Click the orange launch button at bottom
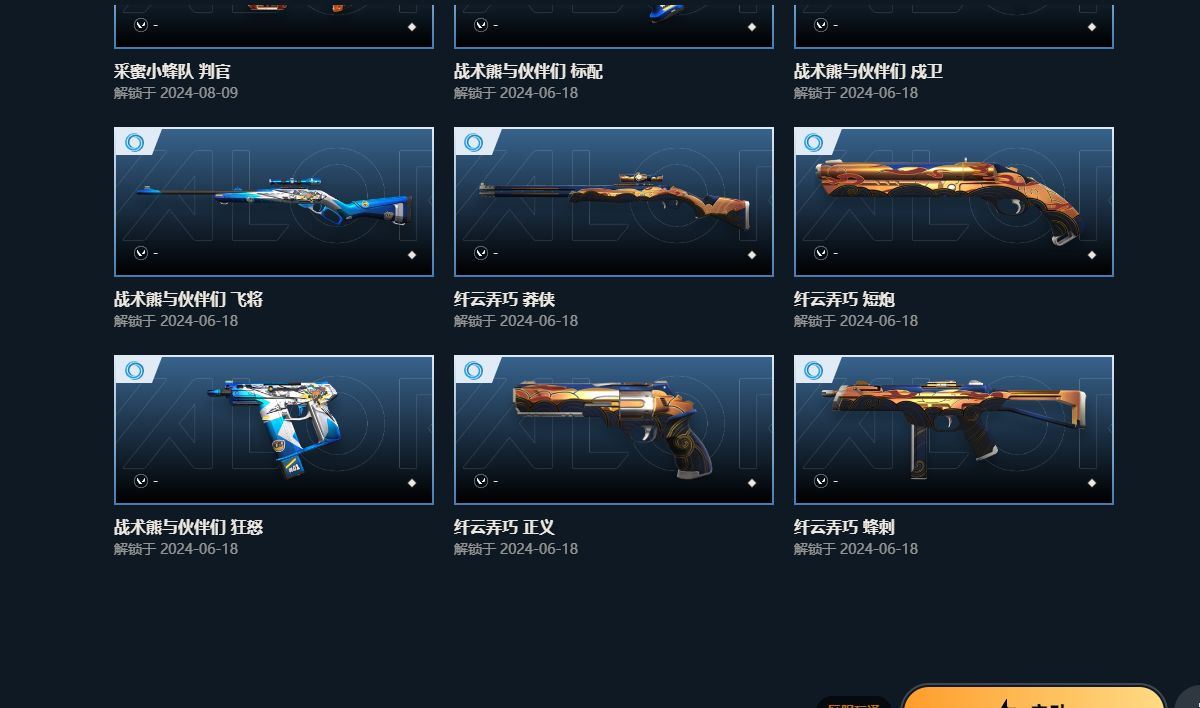Screen dimensions: 1200x708 coord(1034,697)
